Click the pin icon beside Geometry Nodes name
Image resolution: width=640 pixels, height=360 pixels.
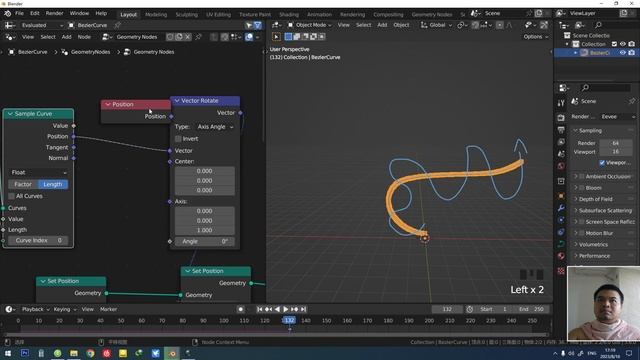(198, 37)
